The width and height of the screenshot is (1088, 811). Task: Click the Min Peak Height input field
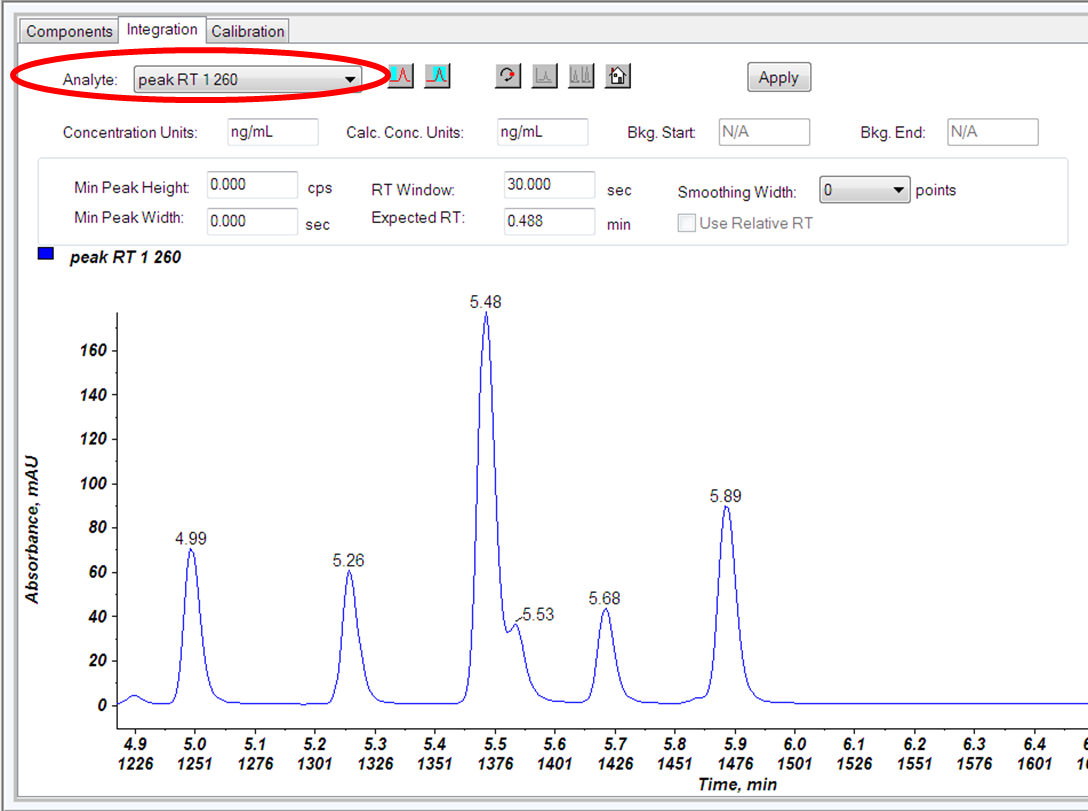click(x=252, y=185)
